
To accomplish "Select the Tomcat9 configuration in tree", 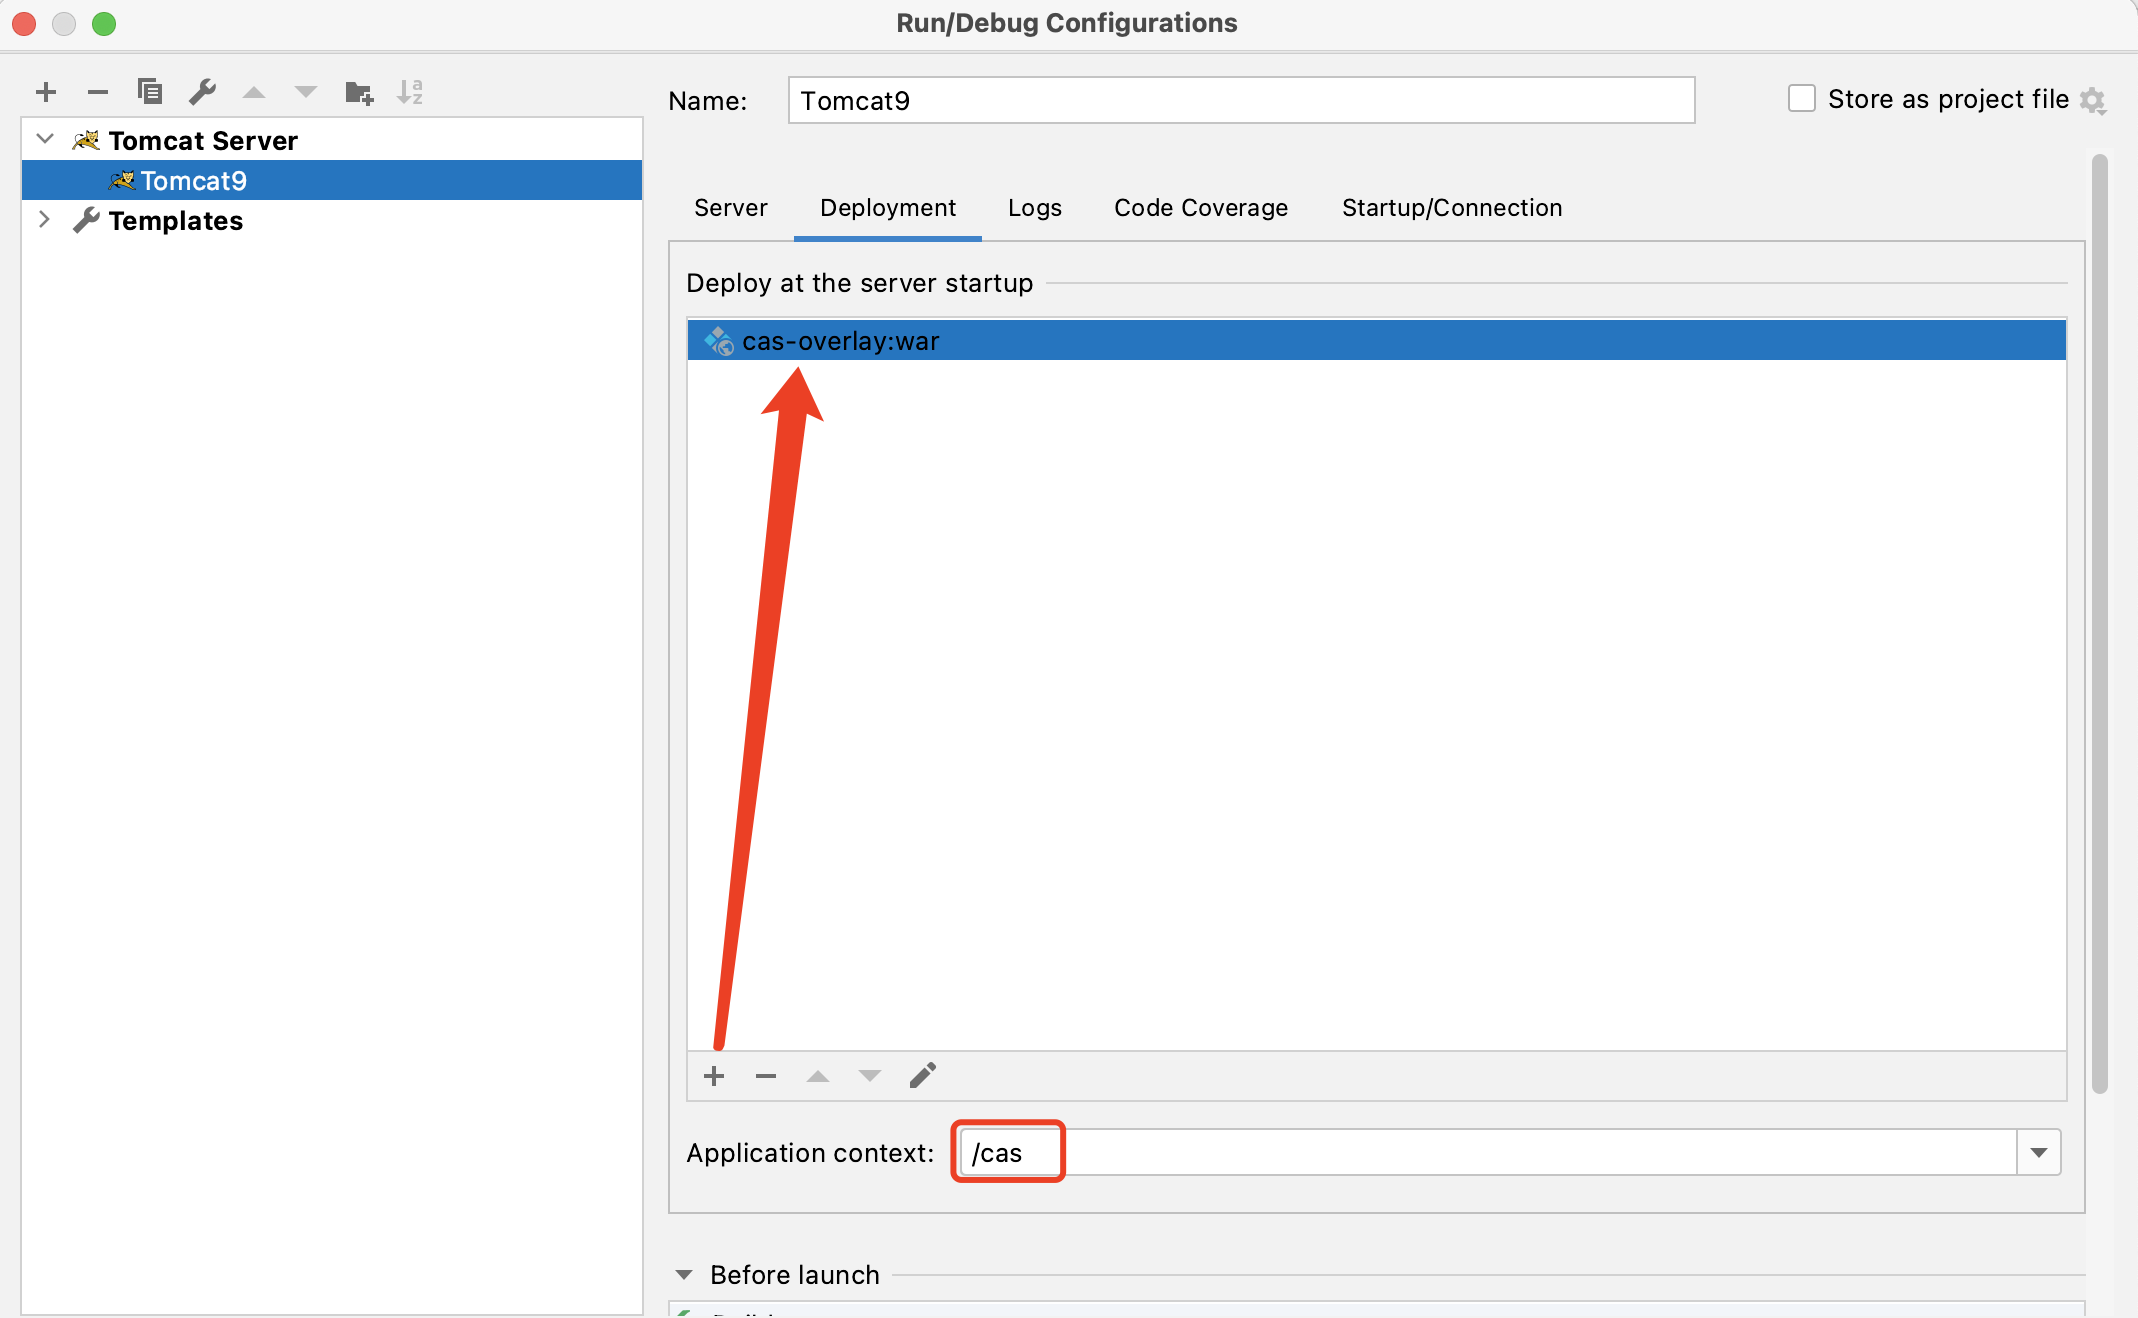I will 332,180.
